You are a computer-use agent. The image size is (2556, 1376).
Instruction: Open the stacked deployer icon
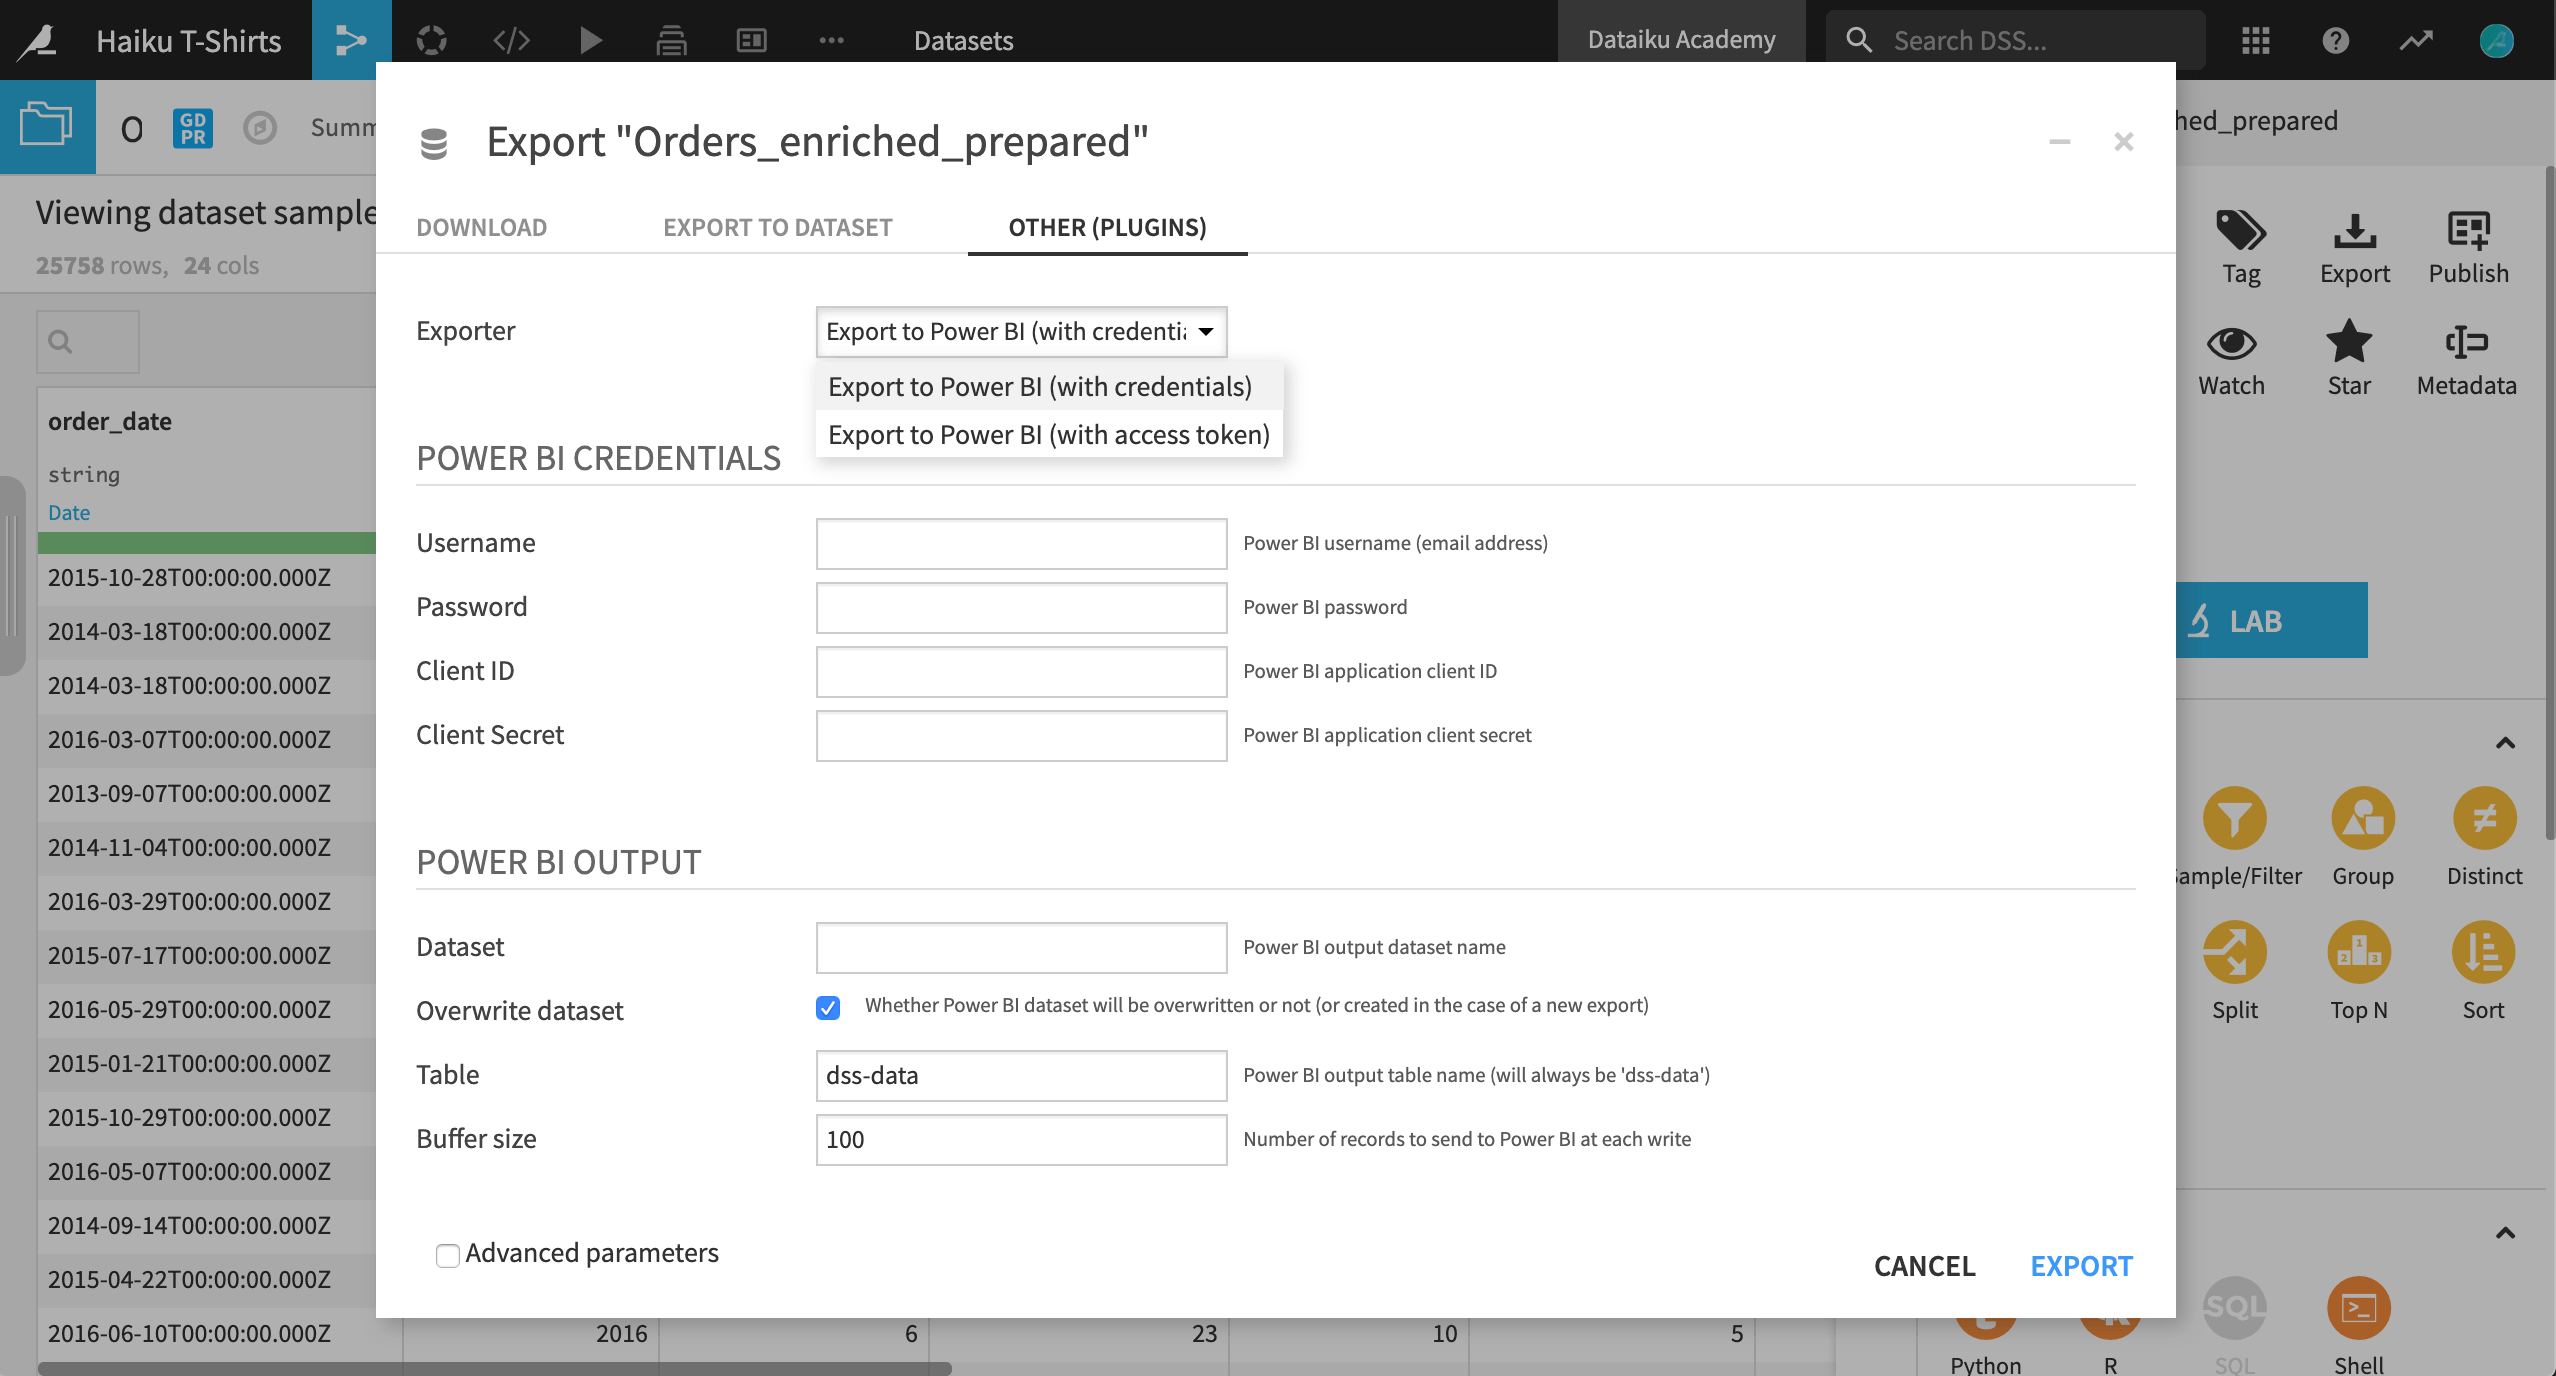point(671,40)
